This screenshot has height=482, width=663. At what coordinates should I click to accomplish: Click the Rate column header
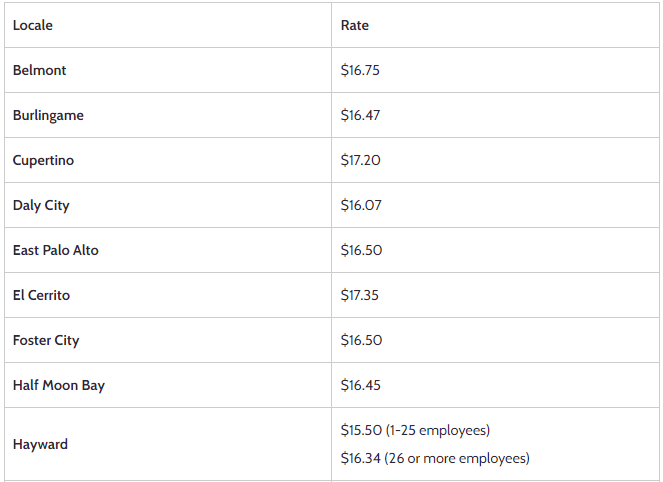pos(355,25)
